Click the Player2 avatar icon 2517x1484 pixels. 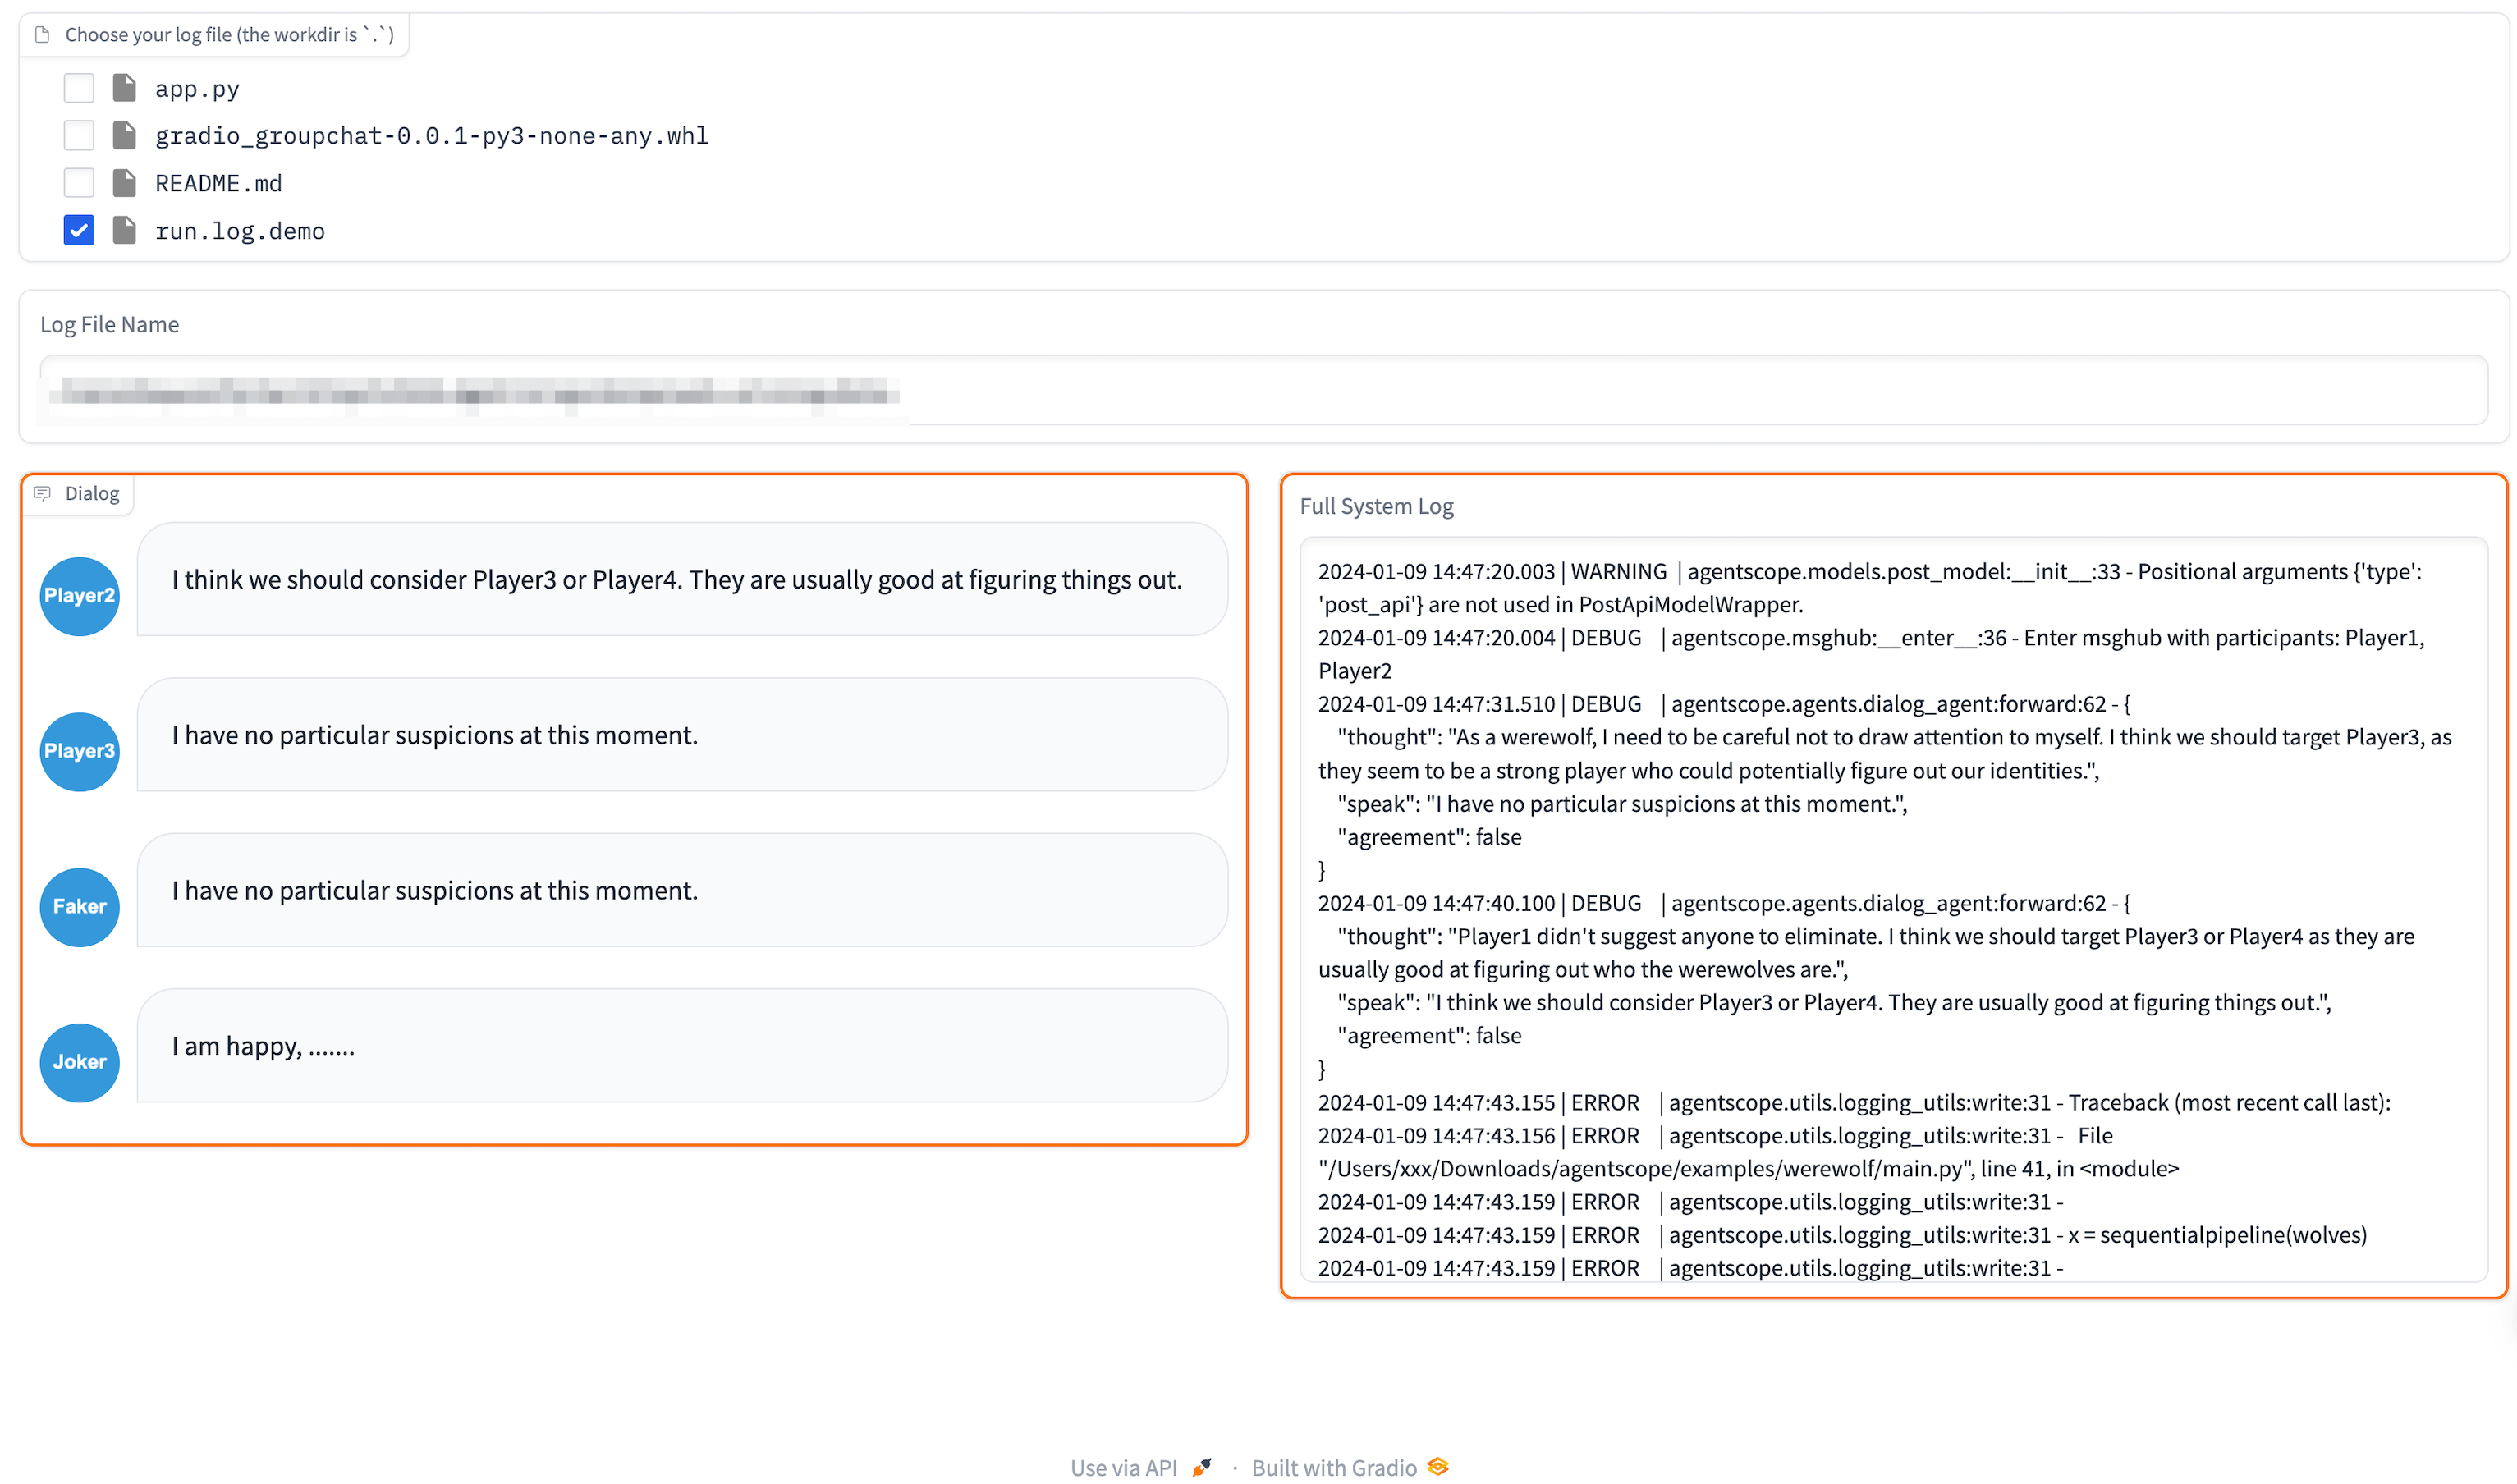pos(79,596)
